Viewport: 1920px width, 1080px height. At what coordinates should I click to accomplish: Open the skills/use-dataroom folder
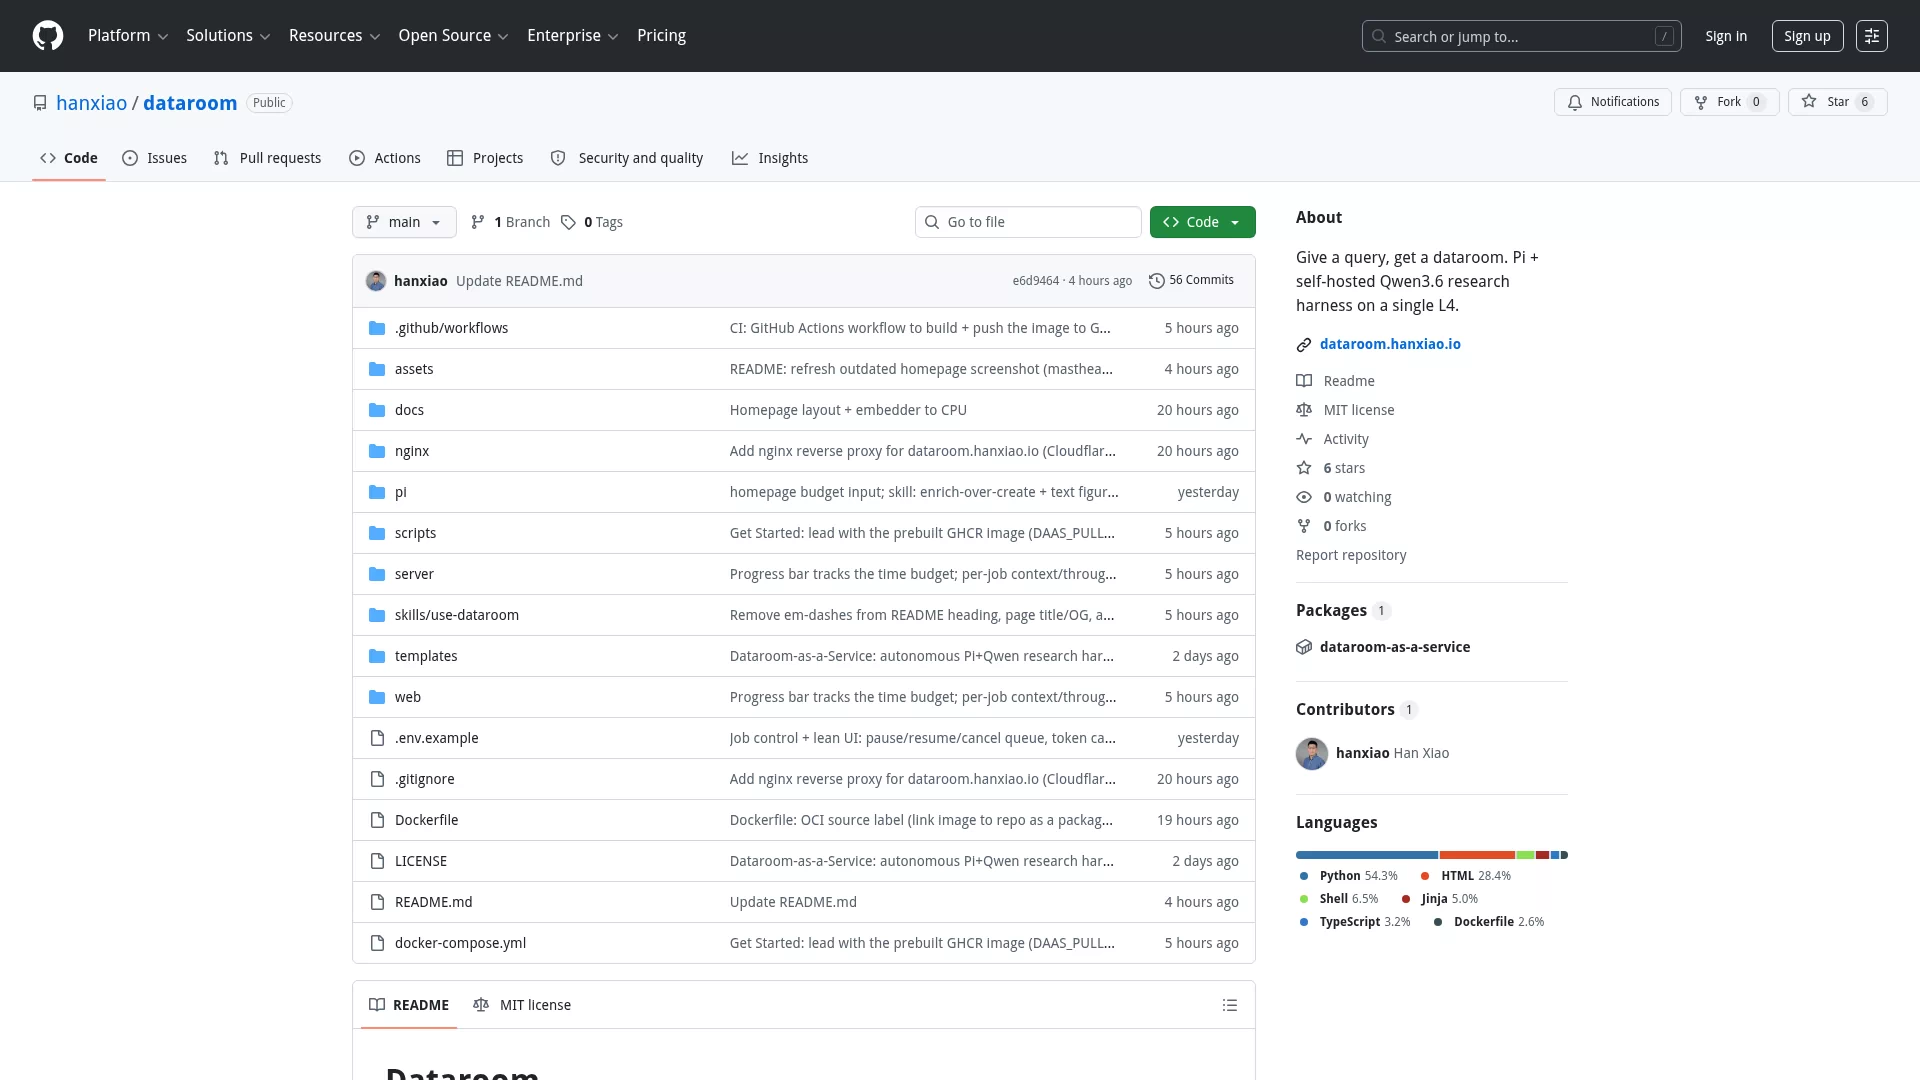coord(457,615)
